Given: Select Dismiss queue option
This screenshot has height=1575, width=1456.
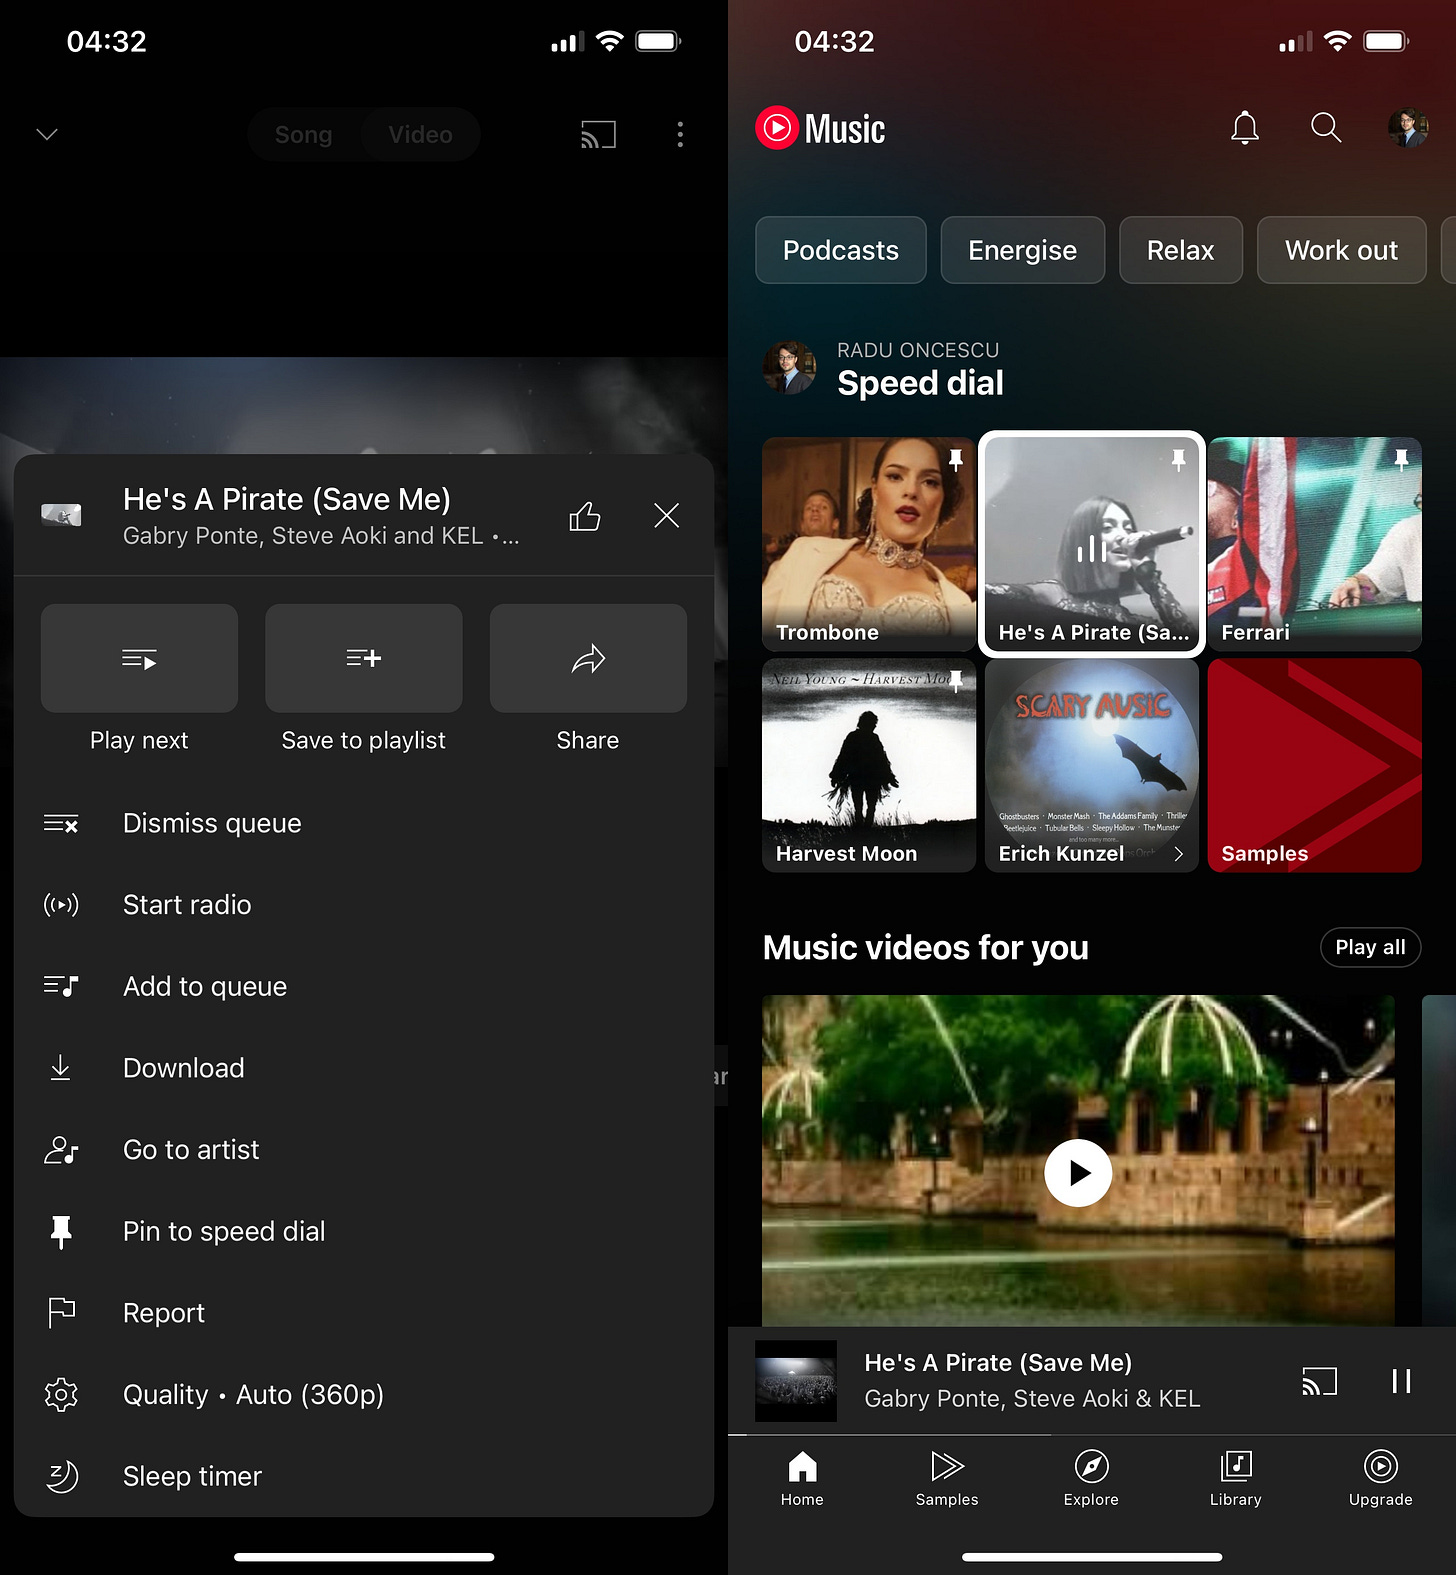Looking at the screenshot, I should [364, 823].
